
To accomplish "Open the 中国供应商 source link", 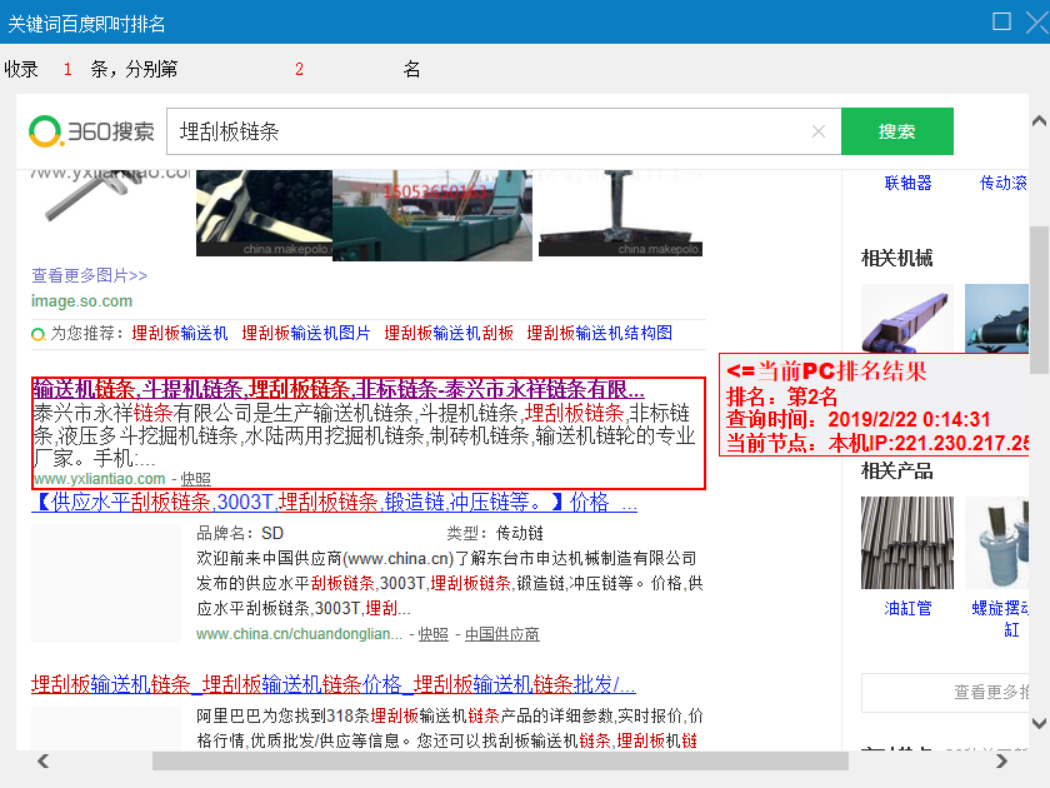I will pos(502,633).
